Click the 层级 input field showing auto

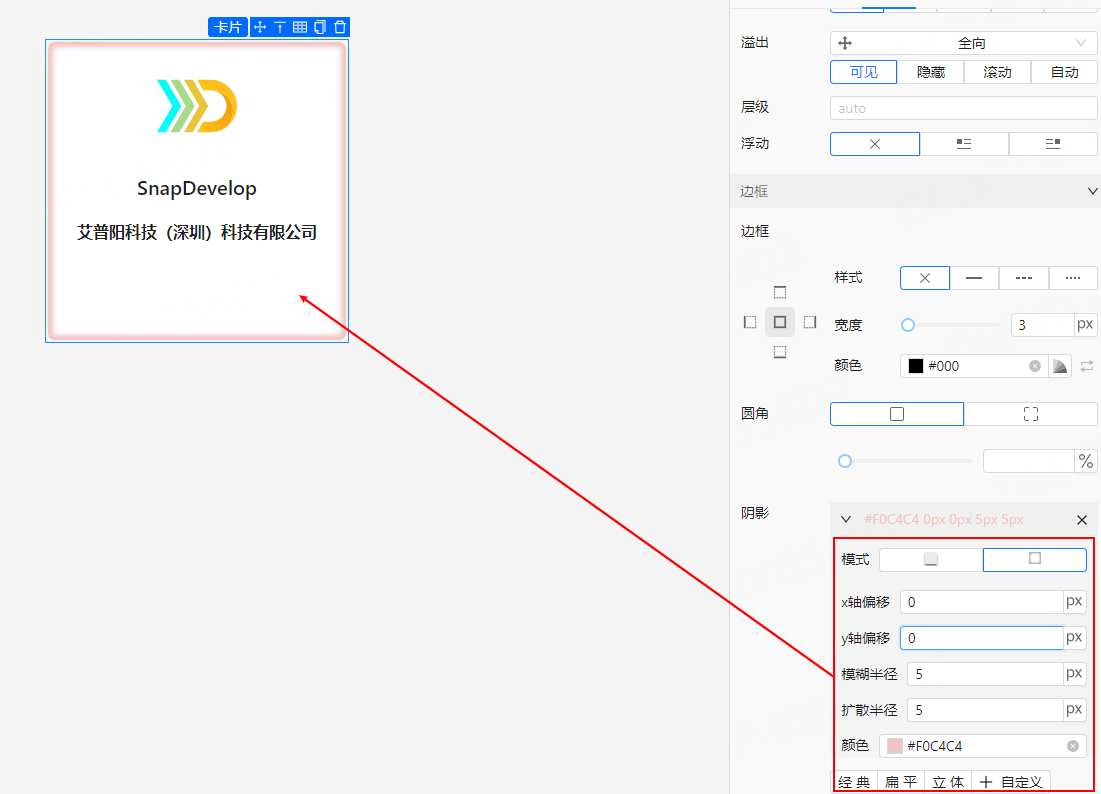point(963,108)
